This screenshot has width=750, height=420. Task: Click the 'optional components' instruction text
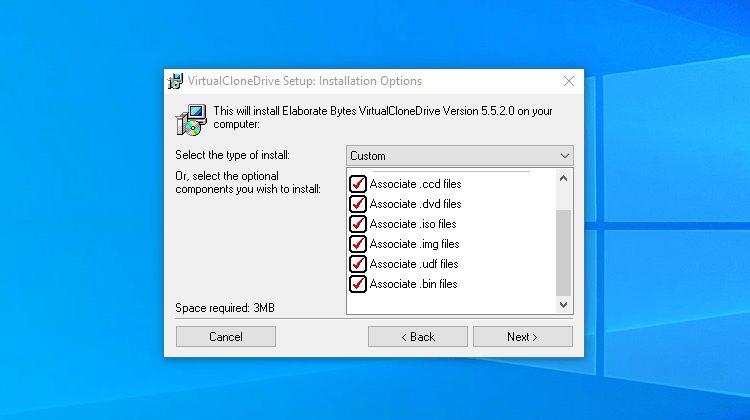click(248, 183)
